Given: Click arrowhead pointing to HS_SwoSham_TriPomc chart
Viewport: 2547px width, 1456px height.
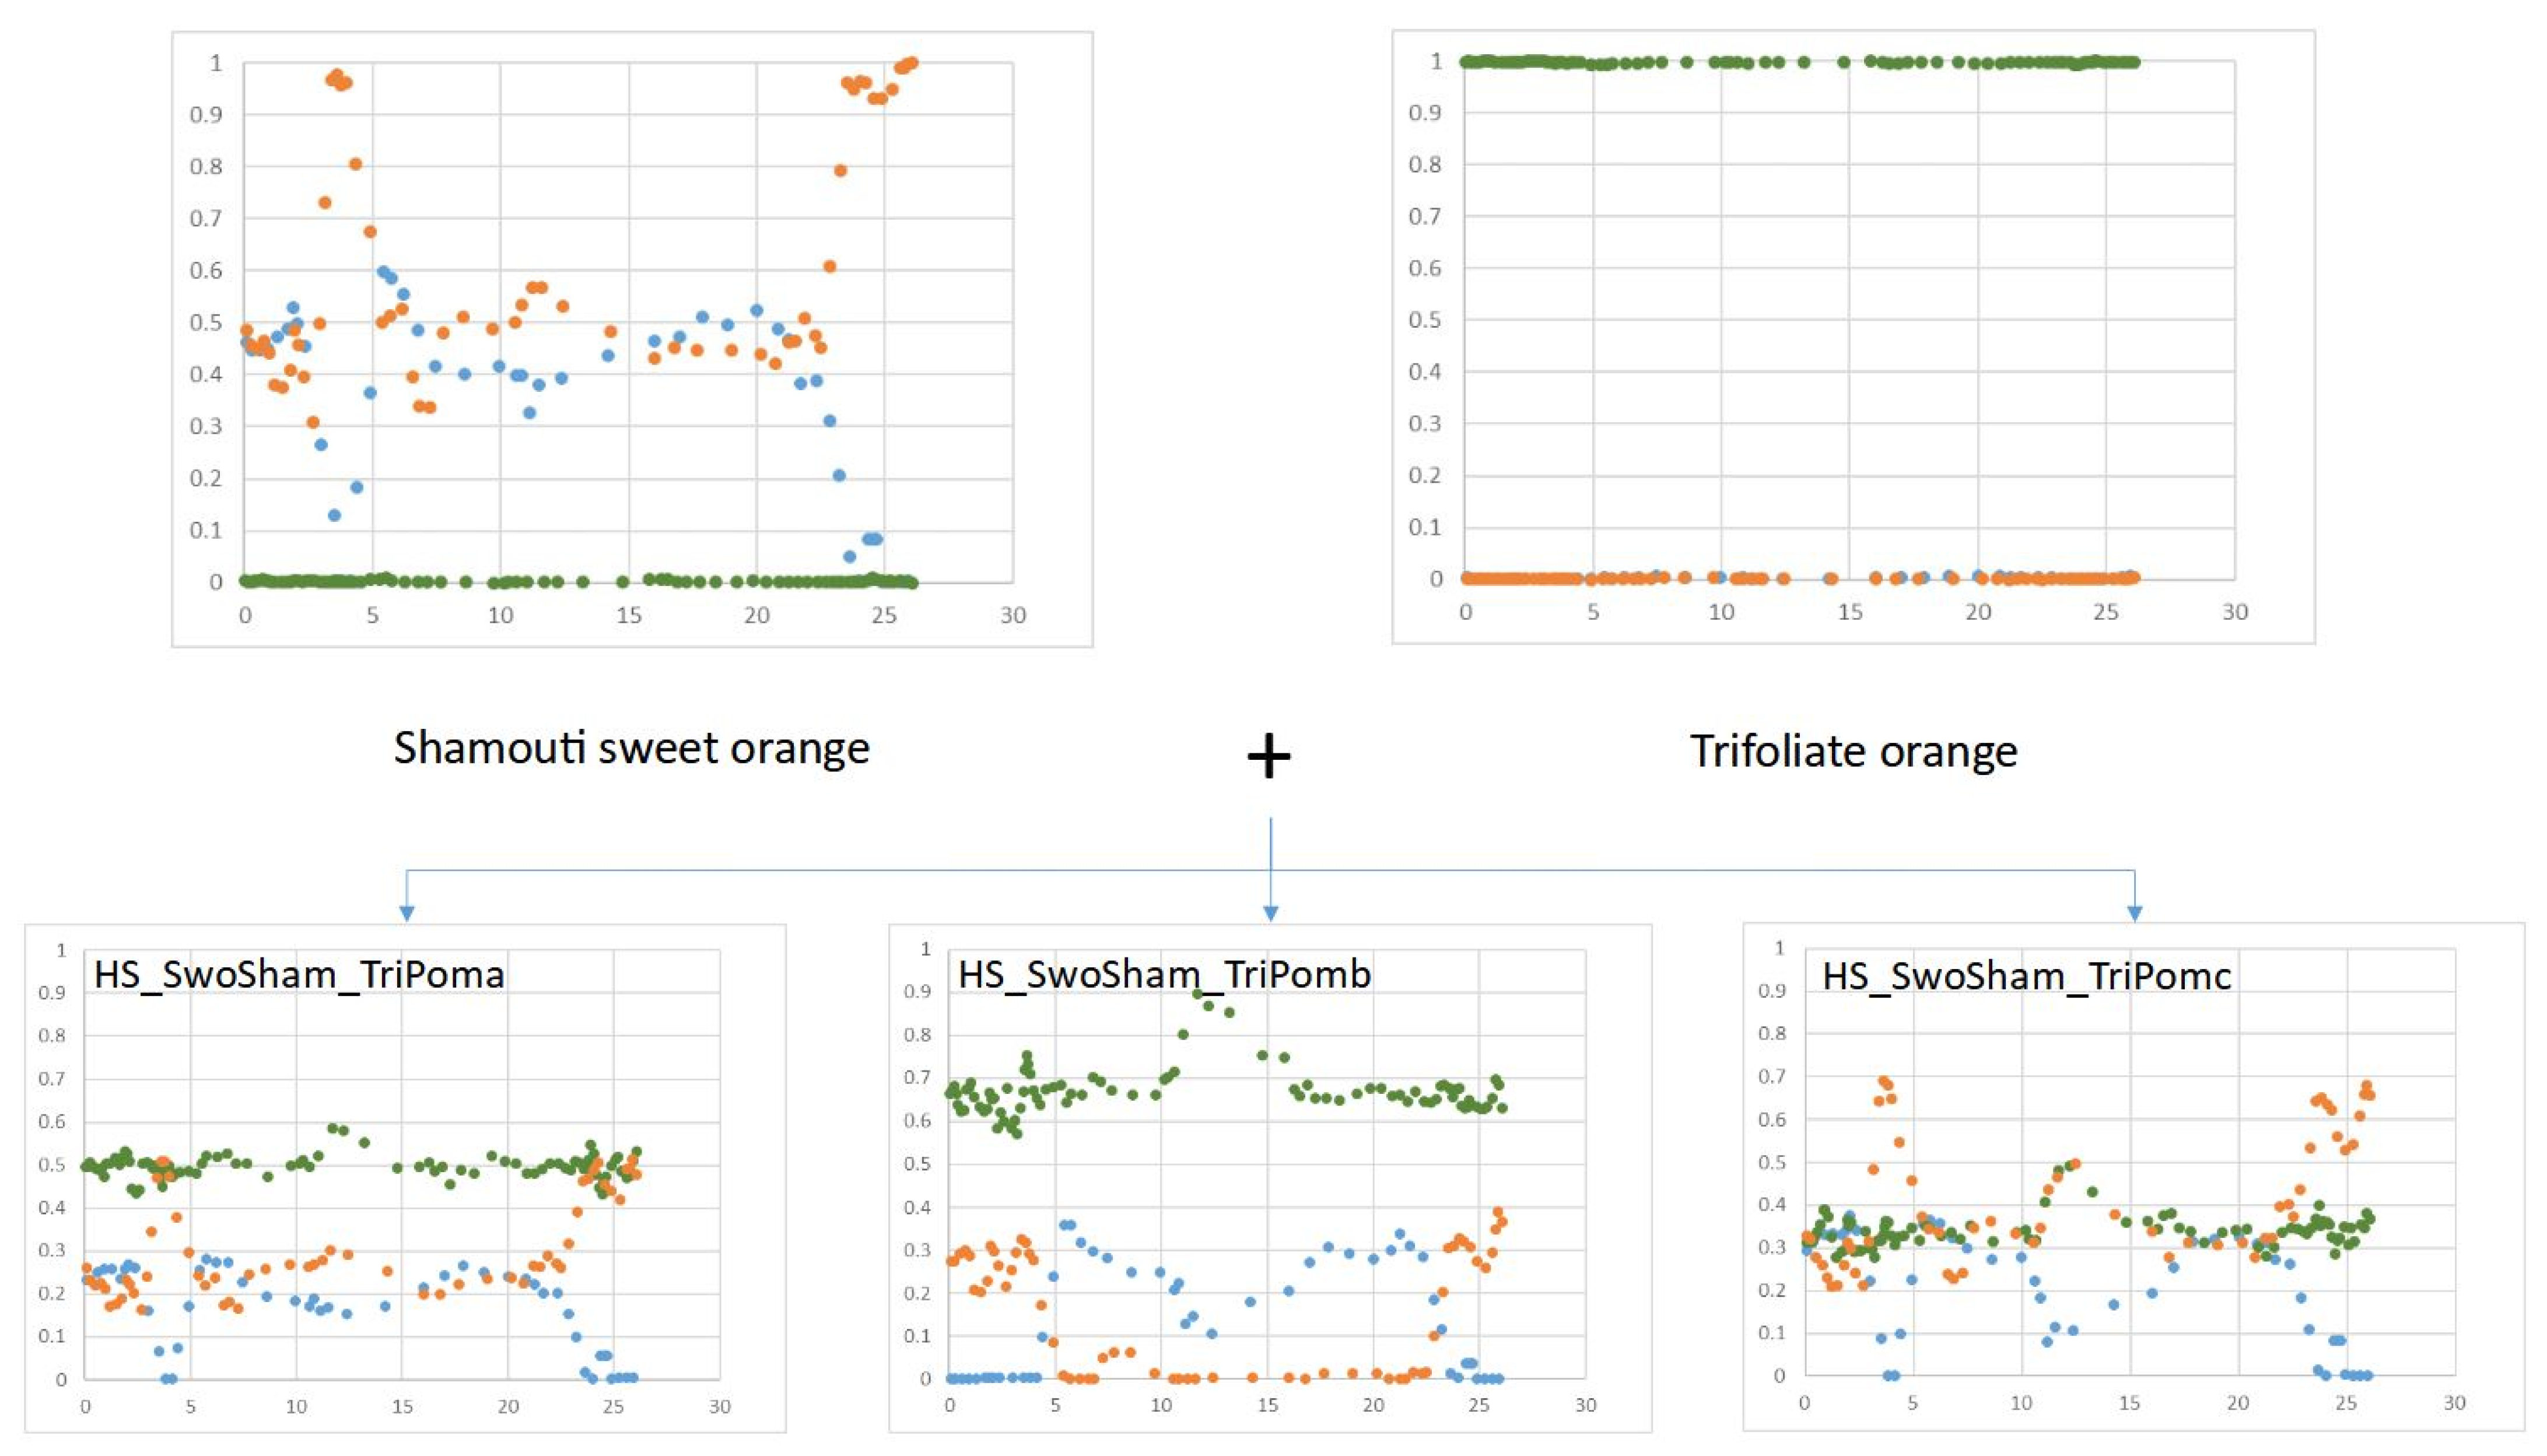Looking at the screenshot, I should [2134, 912].
